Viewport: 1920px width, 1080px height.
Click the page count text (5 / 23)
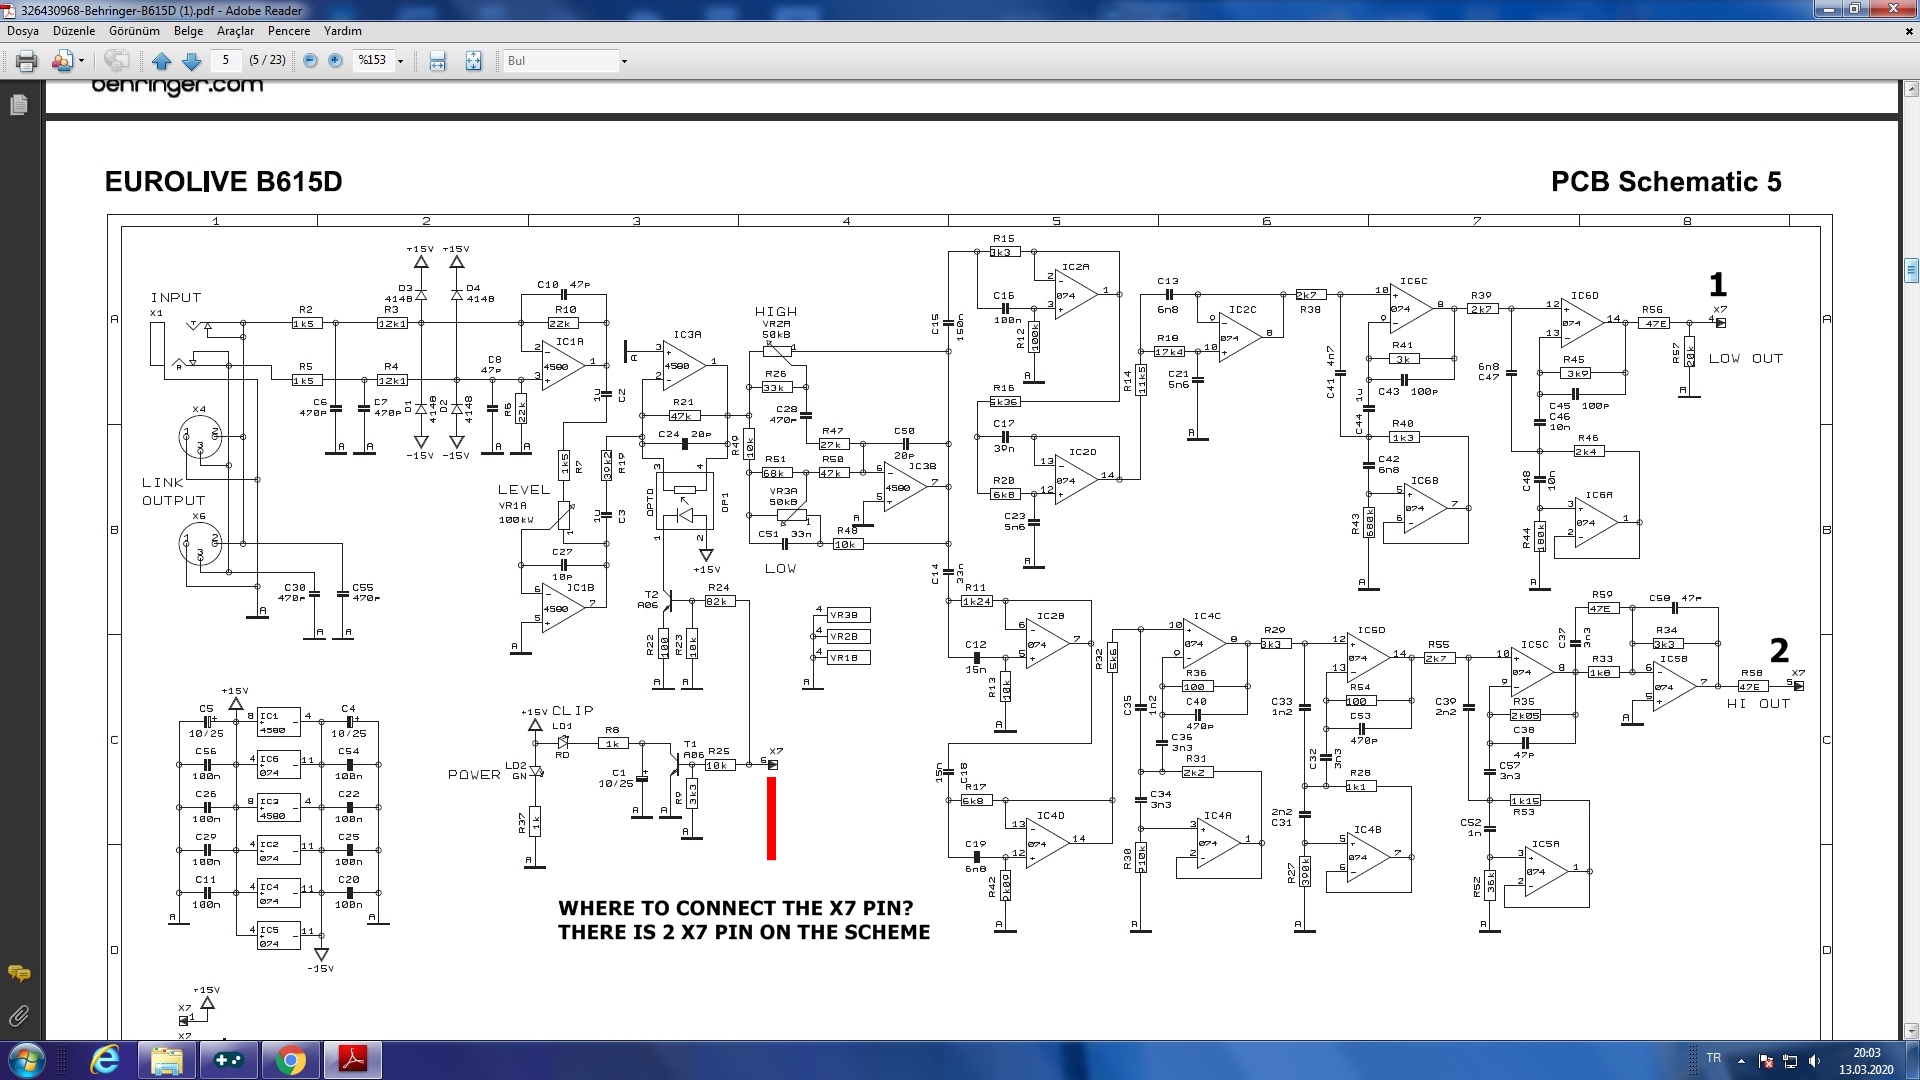(267, 60)
